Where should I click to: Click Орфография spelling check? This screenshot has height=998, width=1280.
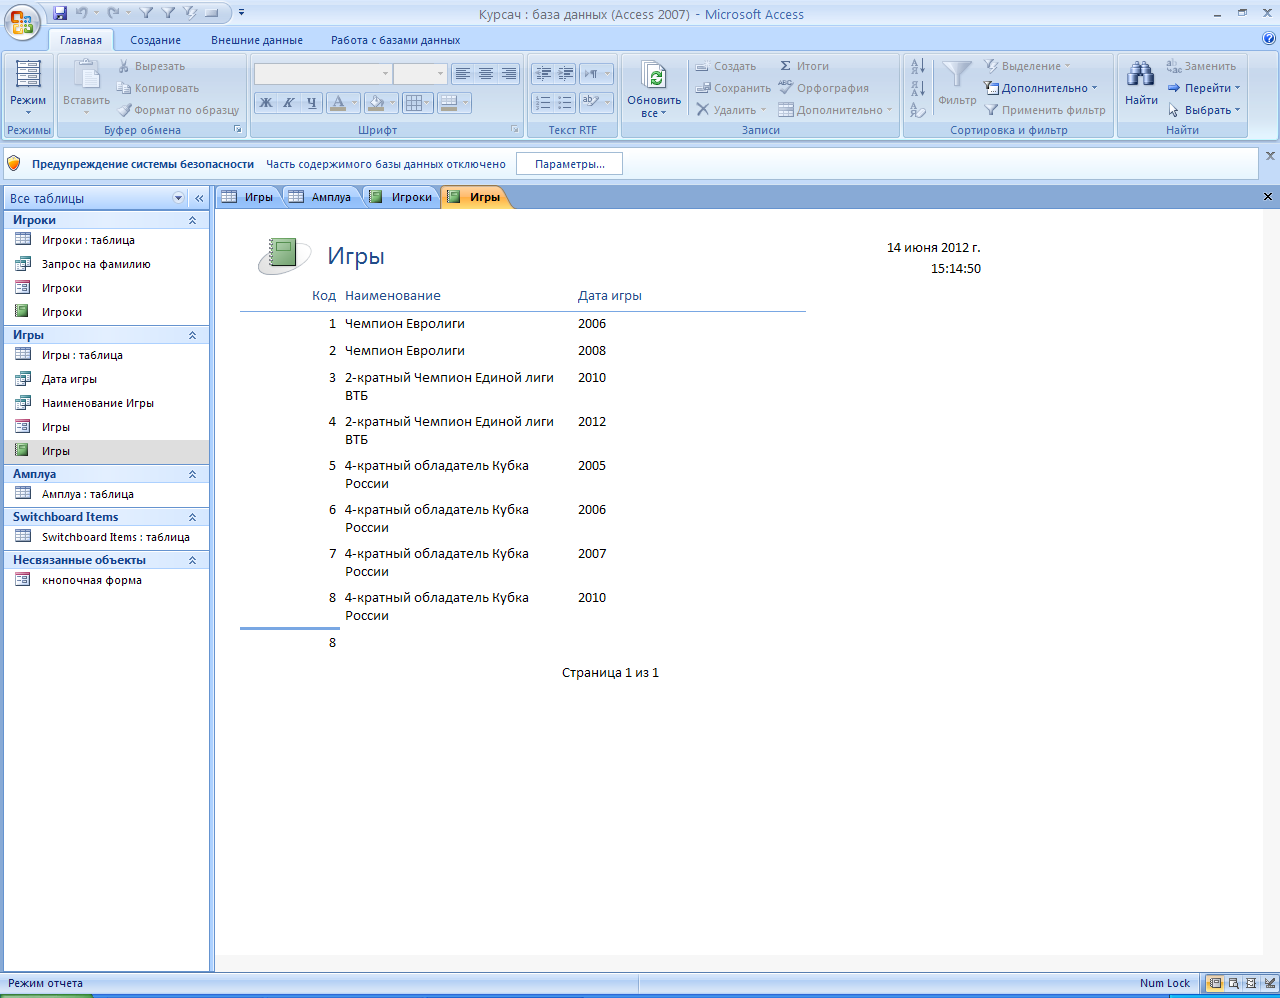coord(824,88)
